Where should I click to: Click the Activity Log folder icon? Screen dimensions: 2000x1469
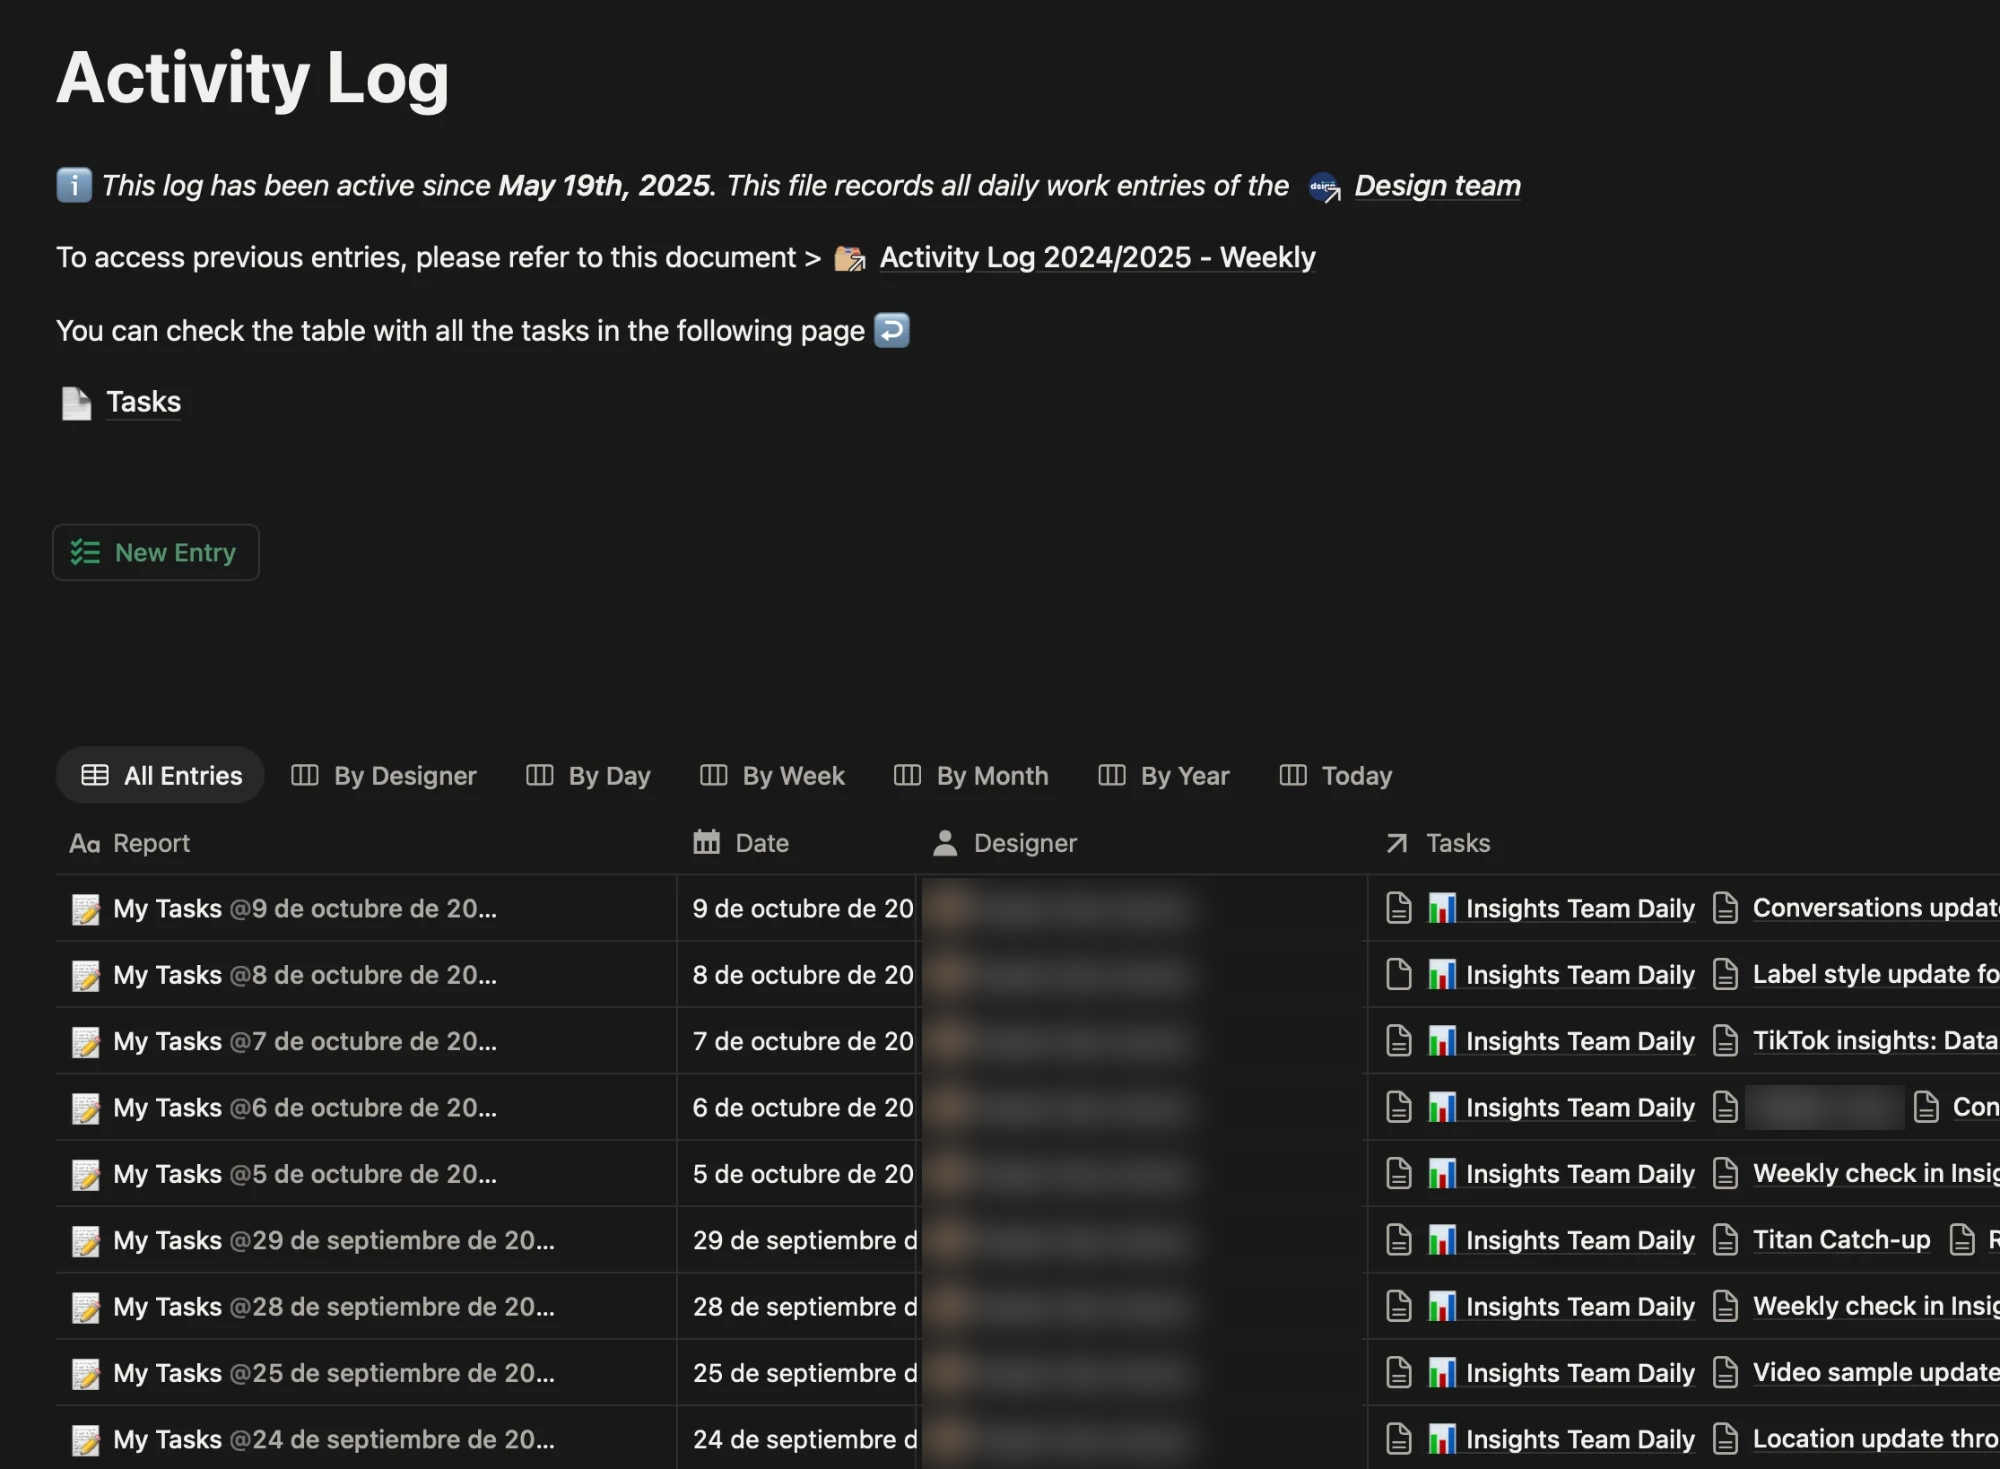point(850,258)
